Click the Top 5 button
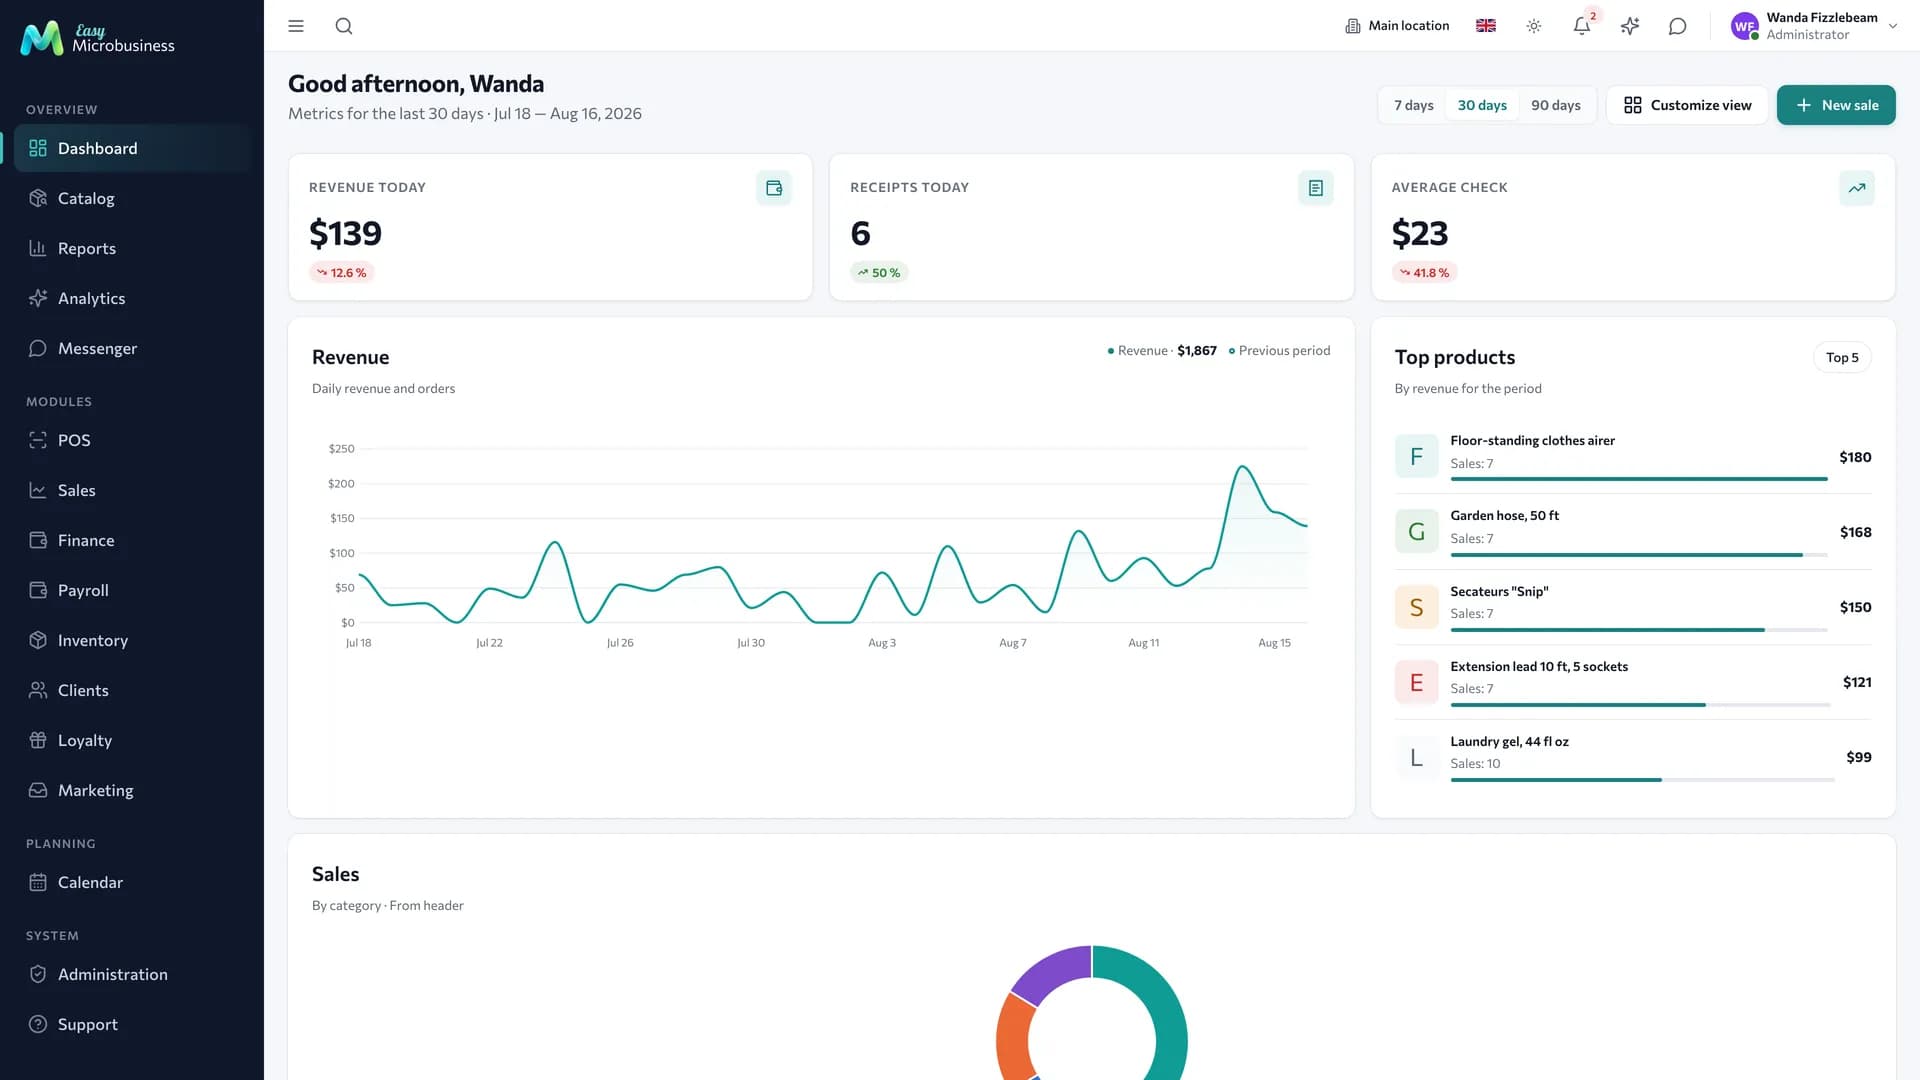This screenshot has height=1080, width=1920. coord(1842,357)
